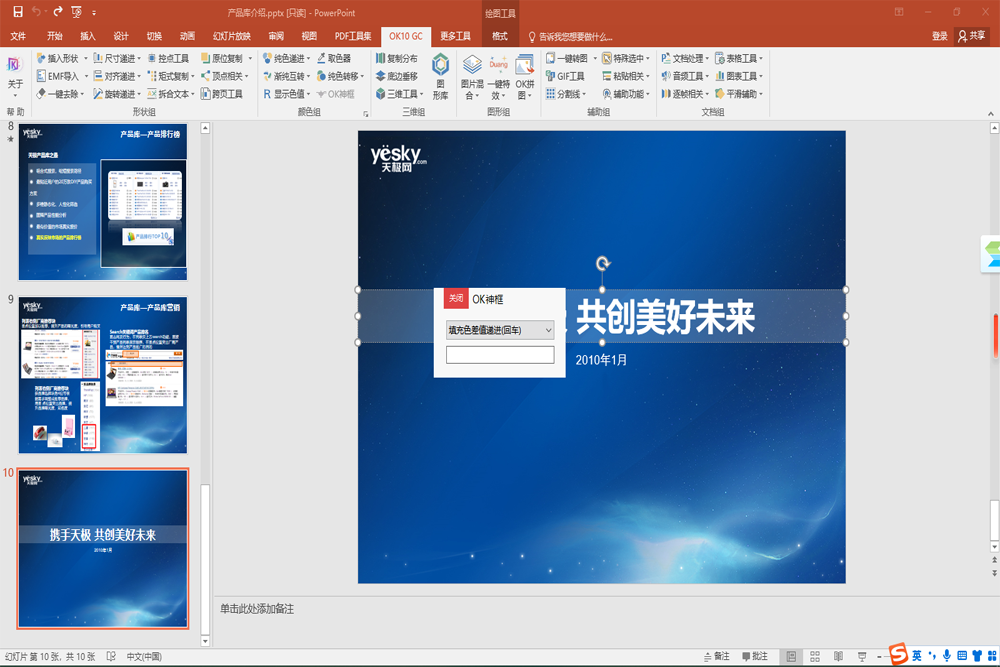
Task: Click the GIF工具 button
Action: pos(566,76)
